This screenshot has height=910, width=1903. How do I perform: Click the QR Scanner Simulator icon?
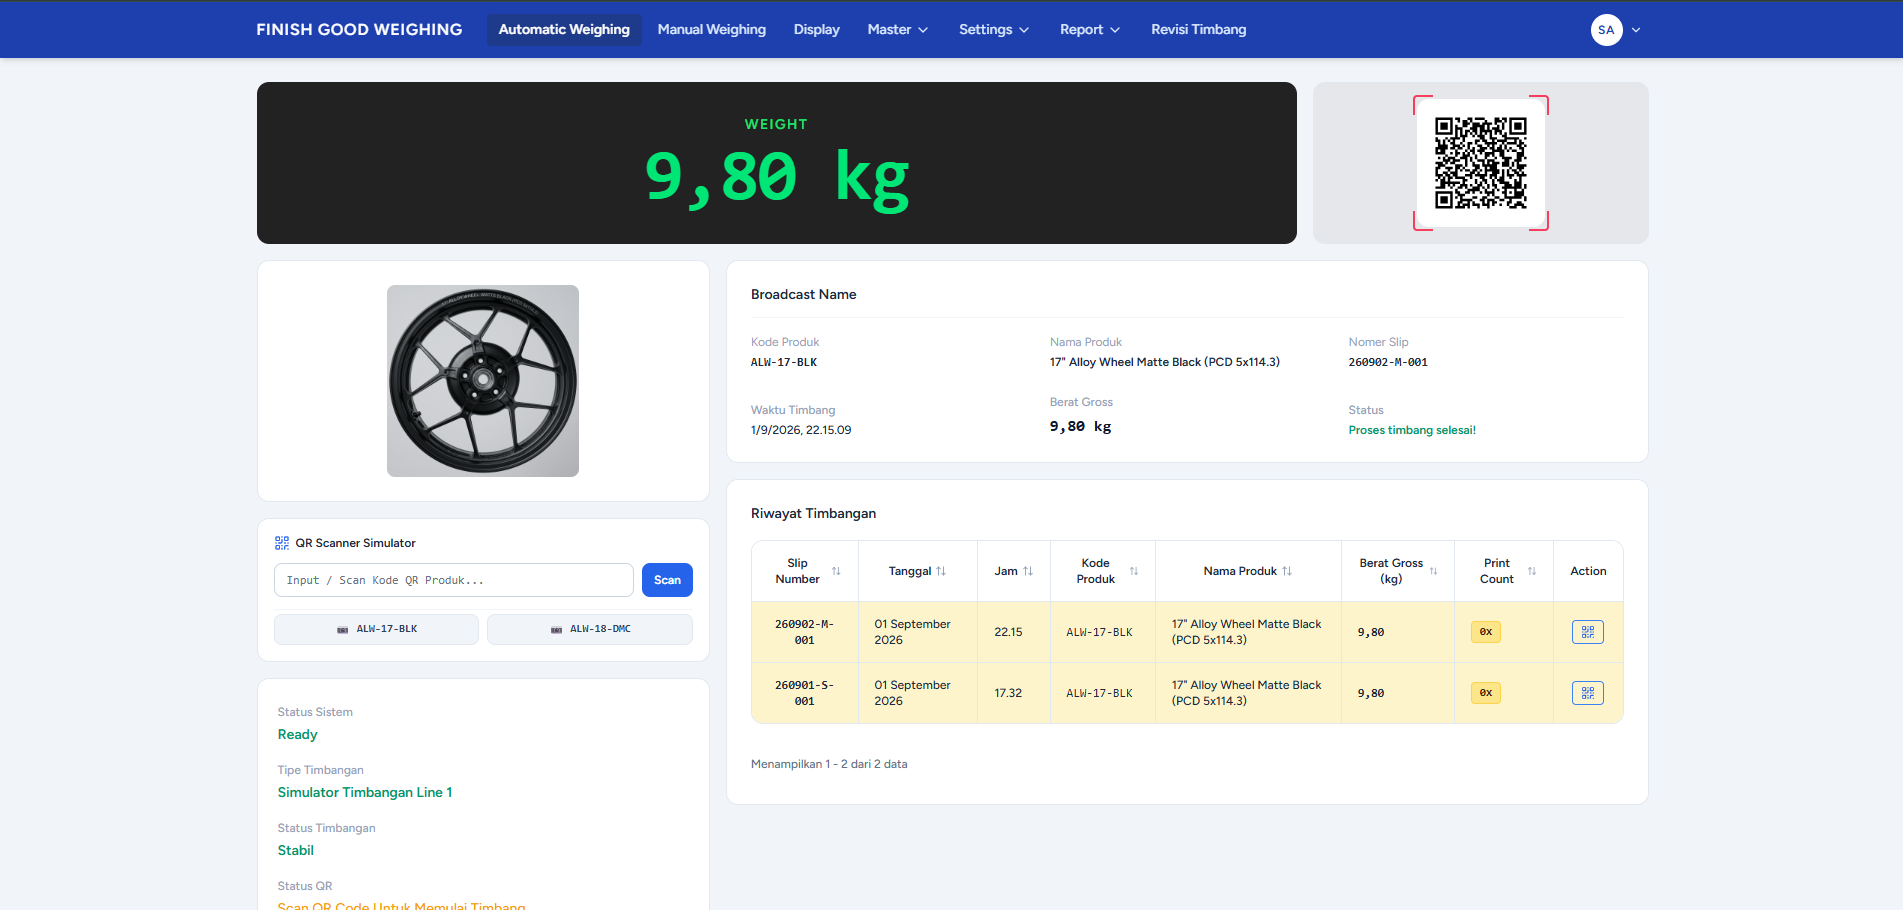click(x=282, y=543)
